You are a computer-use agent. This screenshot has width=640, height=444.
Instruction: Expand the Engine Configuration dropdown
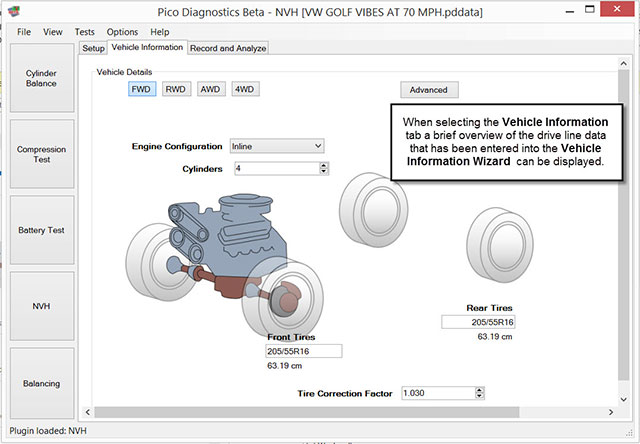277,146
